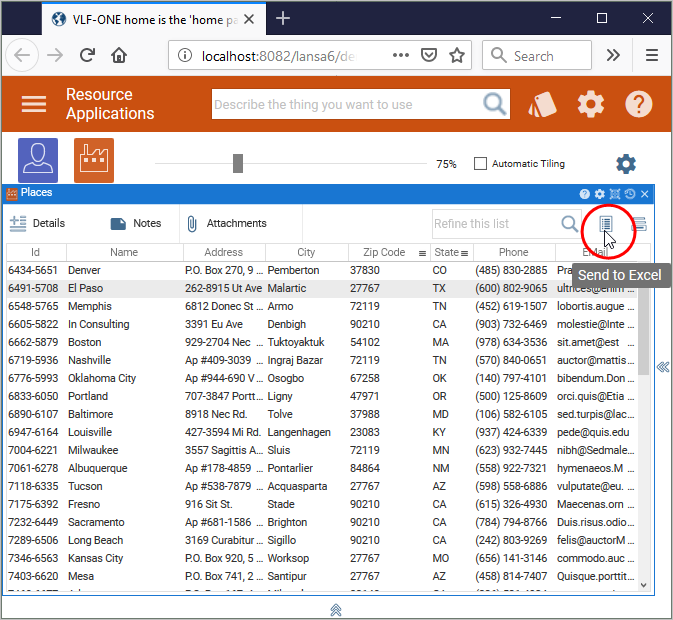Viewport: 673px width, 620px height.
Task: Open the Zip Code column filter menu
Action: (x=422, y=253)
